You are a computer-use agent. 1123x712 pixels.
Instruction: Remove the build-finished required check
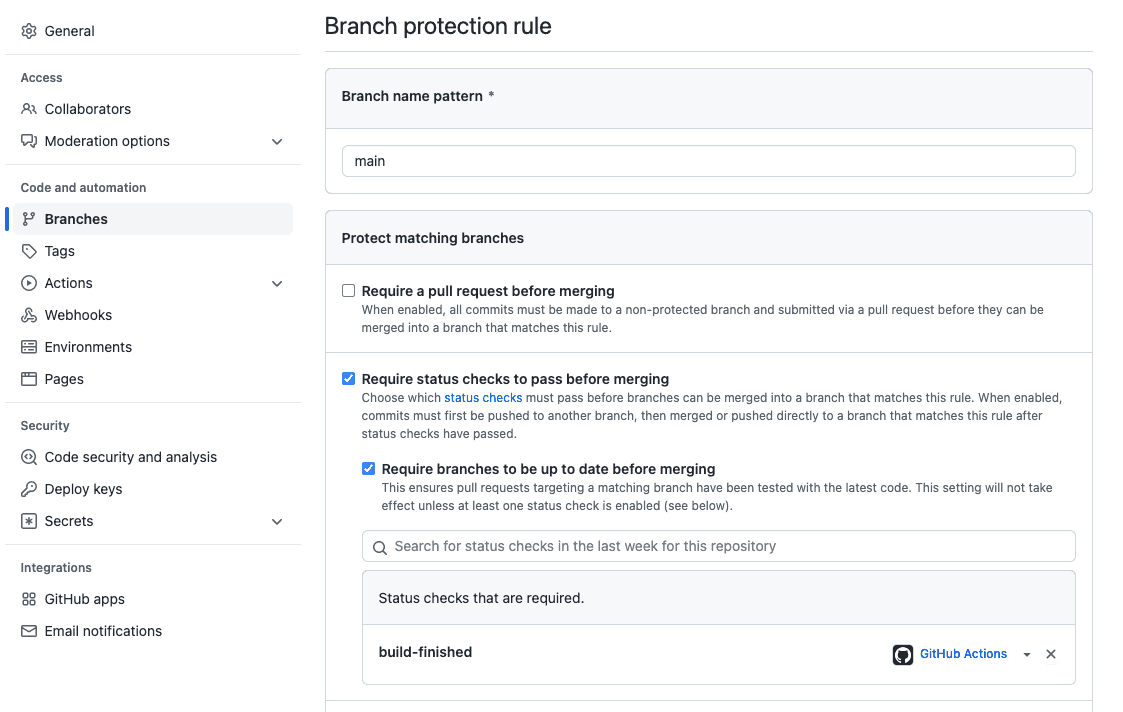pyautogui.click(x=1051, y=654)
